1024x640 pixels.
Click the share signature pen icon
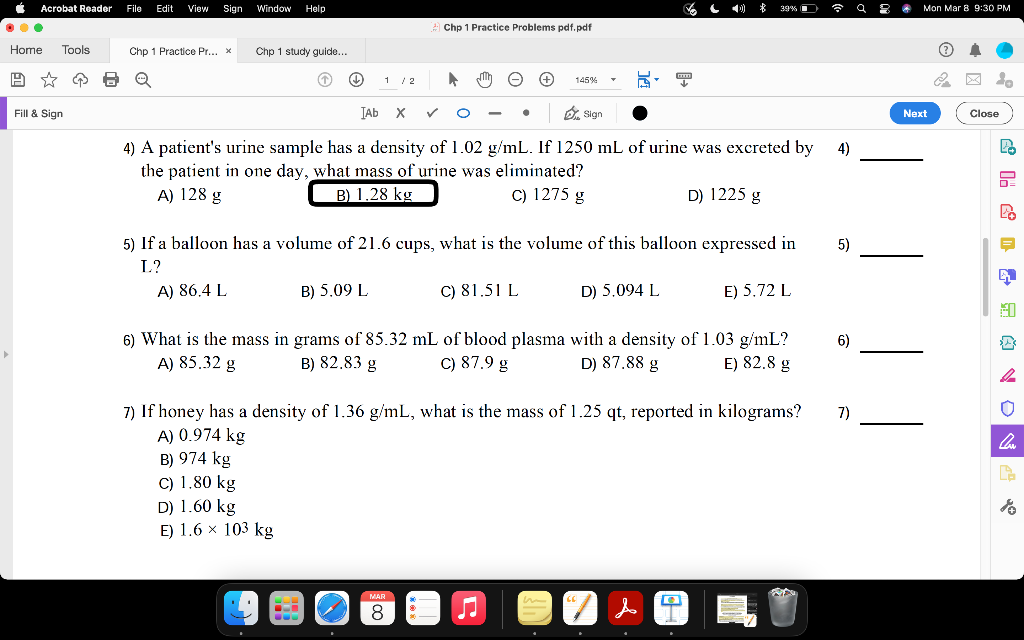click(x=942, y=80)
